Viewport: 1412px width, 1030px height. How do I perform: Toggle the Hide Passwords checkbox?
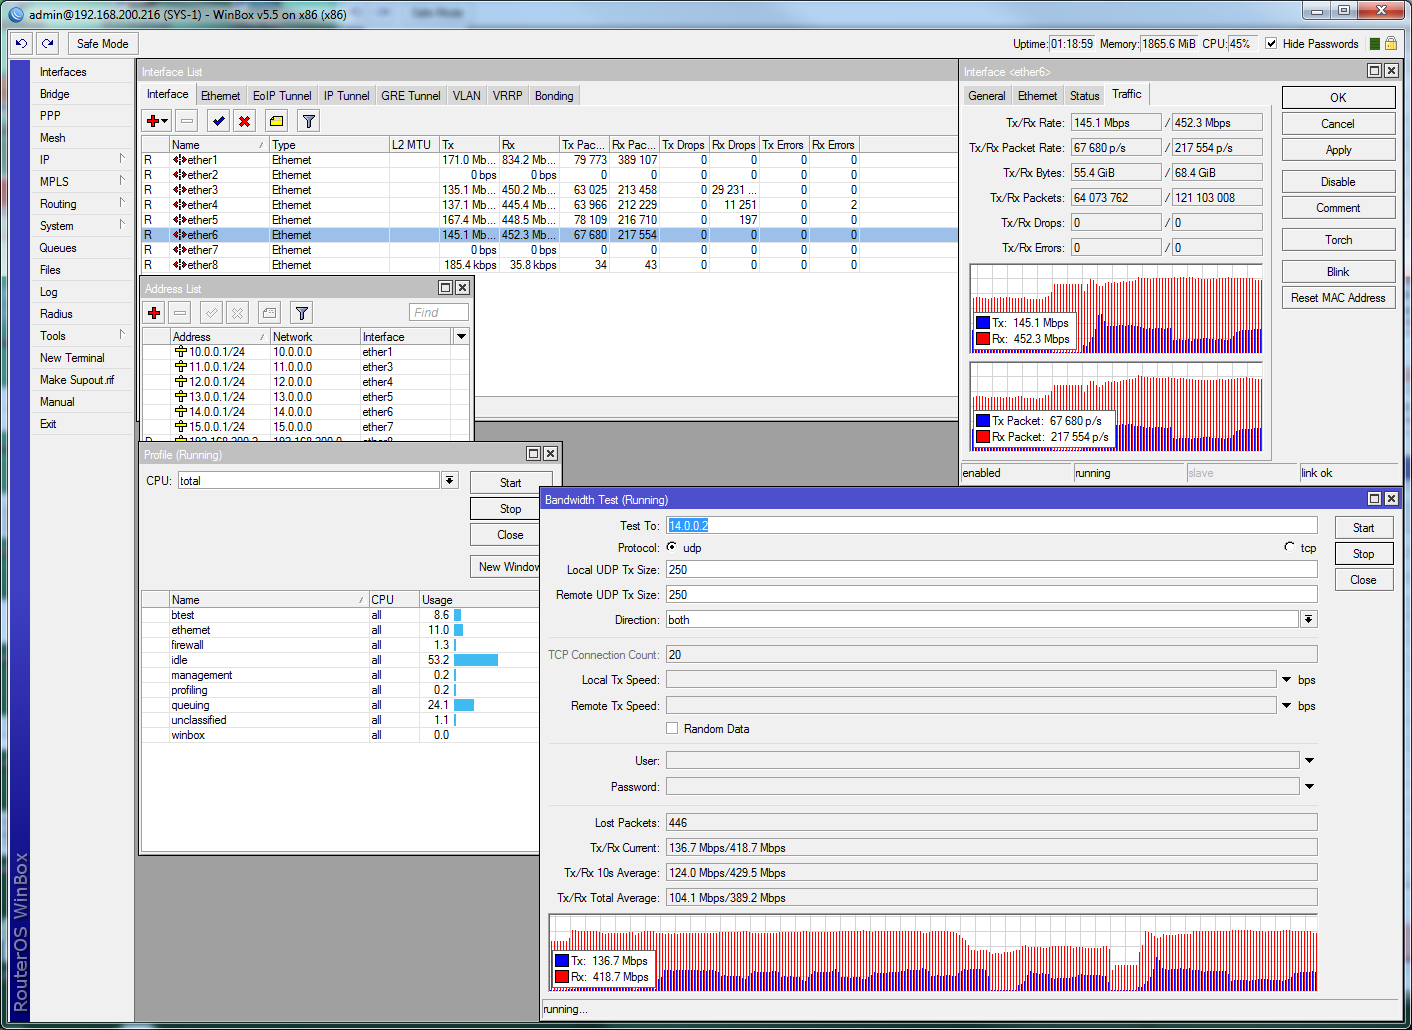(x=1271, y=44)
